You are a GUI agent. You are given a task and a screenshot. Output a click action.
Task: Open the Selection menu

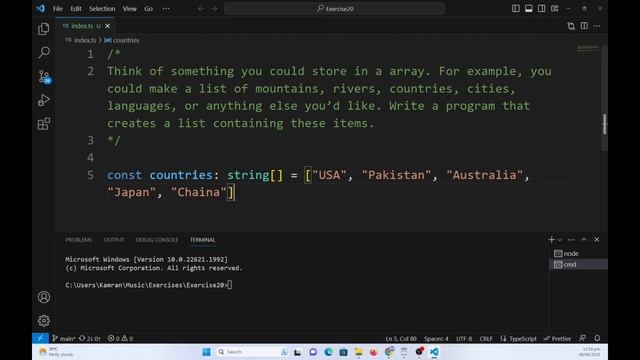tap(102, 9)
